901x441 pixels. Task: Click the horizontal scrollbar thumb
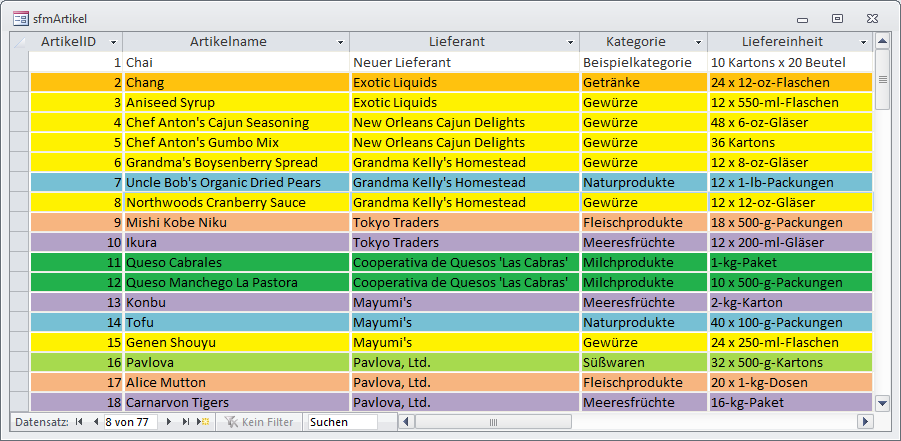[495, 422]
